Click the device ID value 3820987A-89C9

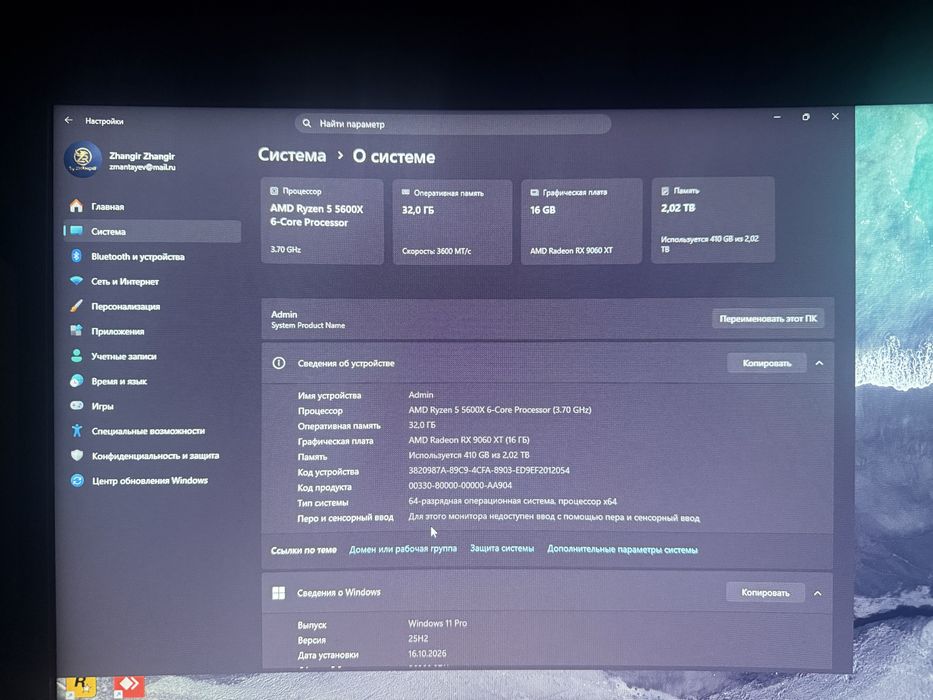(x=489, y=470)
